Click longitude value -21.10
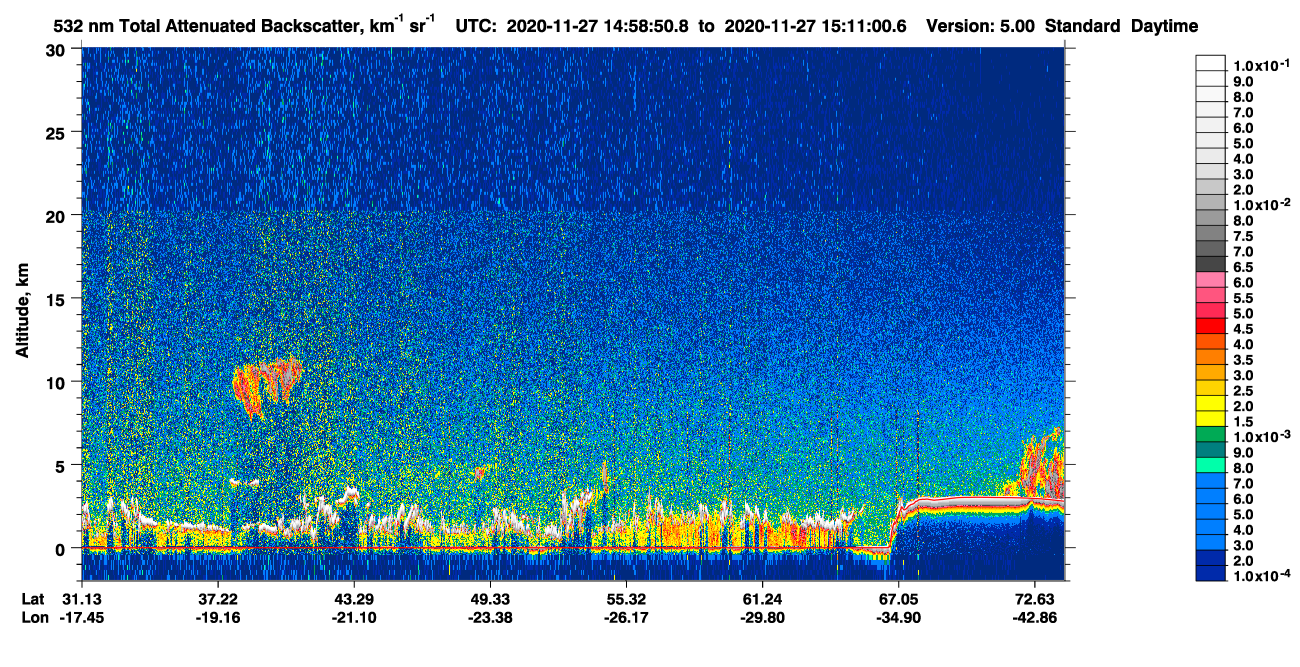 354,617
